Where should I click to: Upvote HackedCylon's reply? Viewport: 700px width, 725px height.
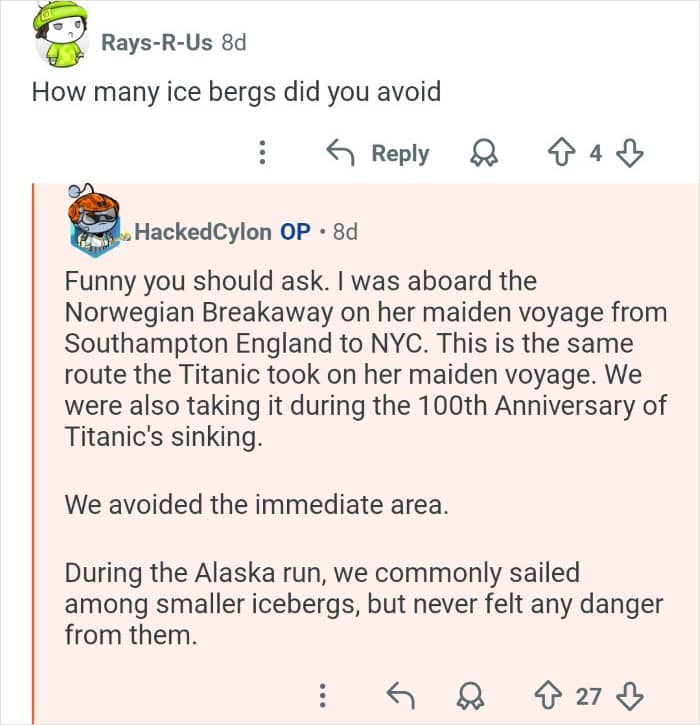pos(548,696)
